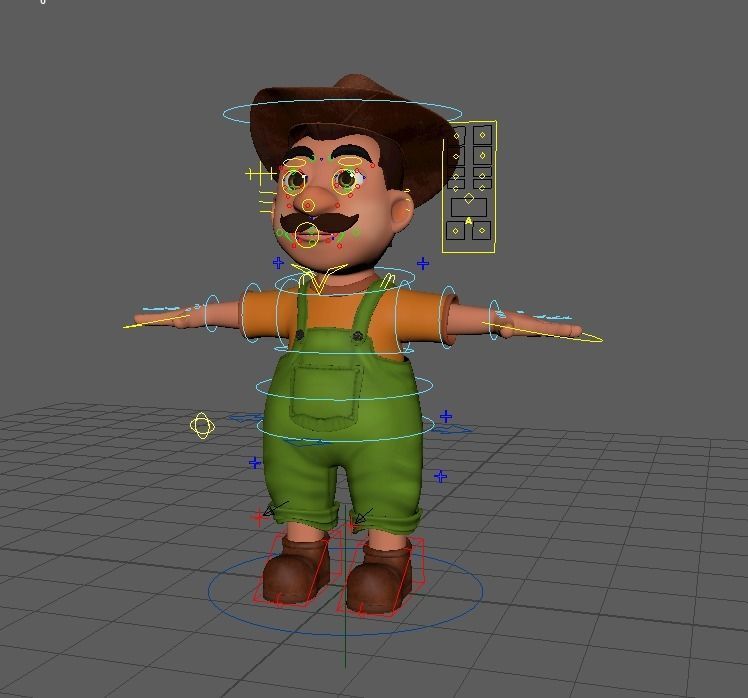Select yellow eye circle on the eye beside the yellow crosses
Screen dimensions: 748x698
(293, 181)
